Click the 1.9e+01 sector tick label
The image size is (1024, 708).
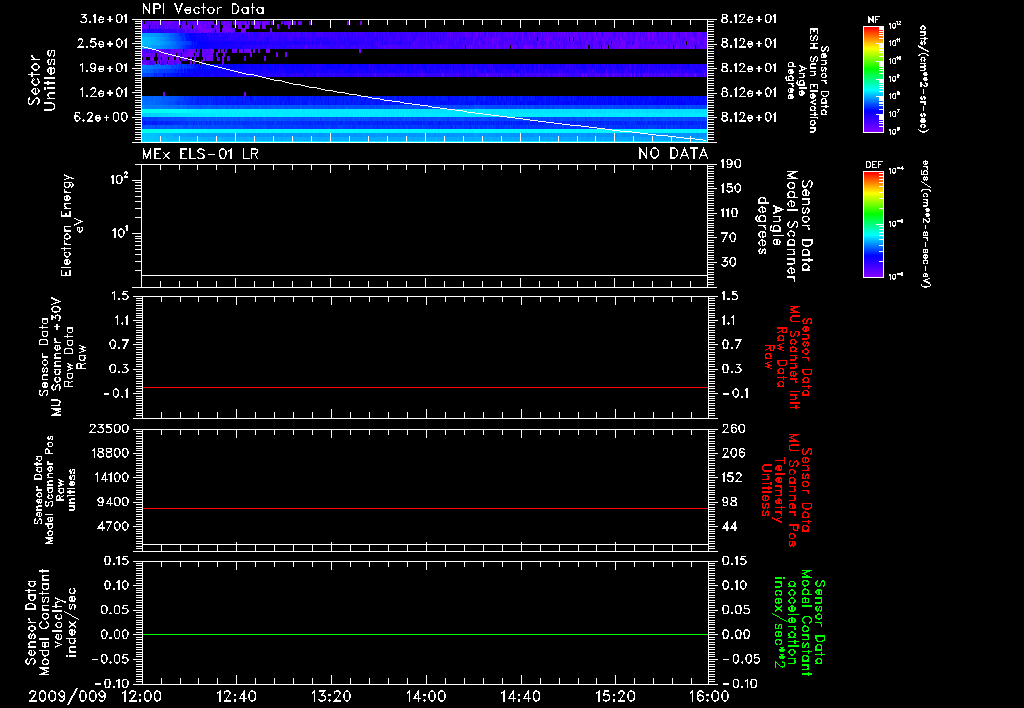click(x=104, y=68)
